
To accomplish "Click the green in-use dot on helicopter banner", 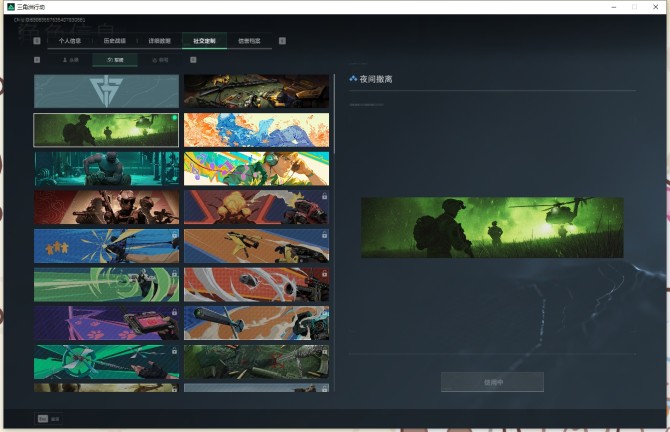I will click(174, 118).
